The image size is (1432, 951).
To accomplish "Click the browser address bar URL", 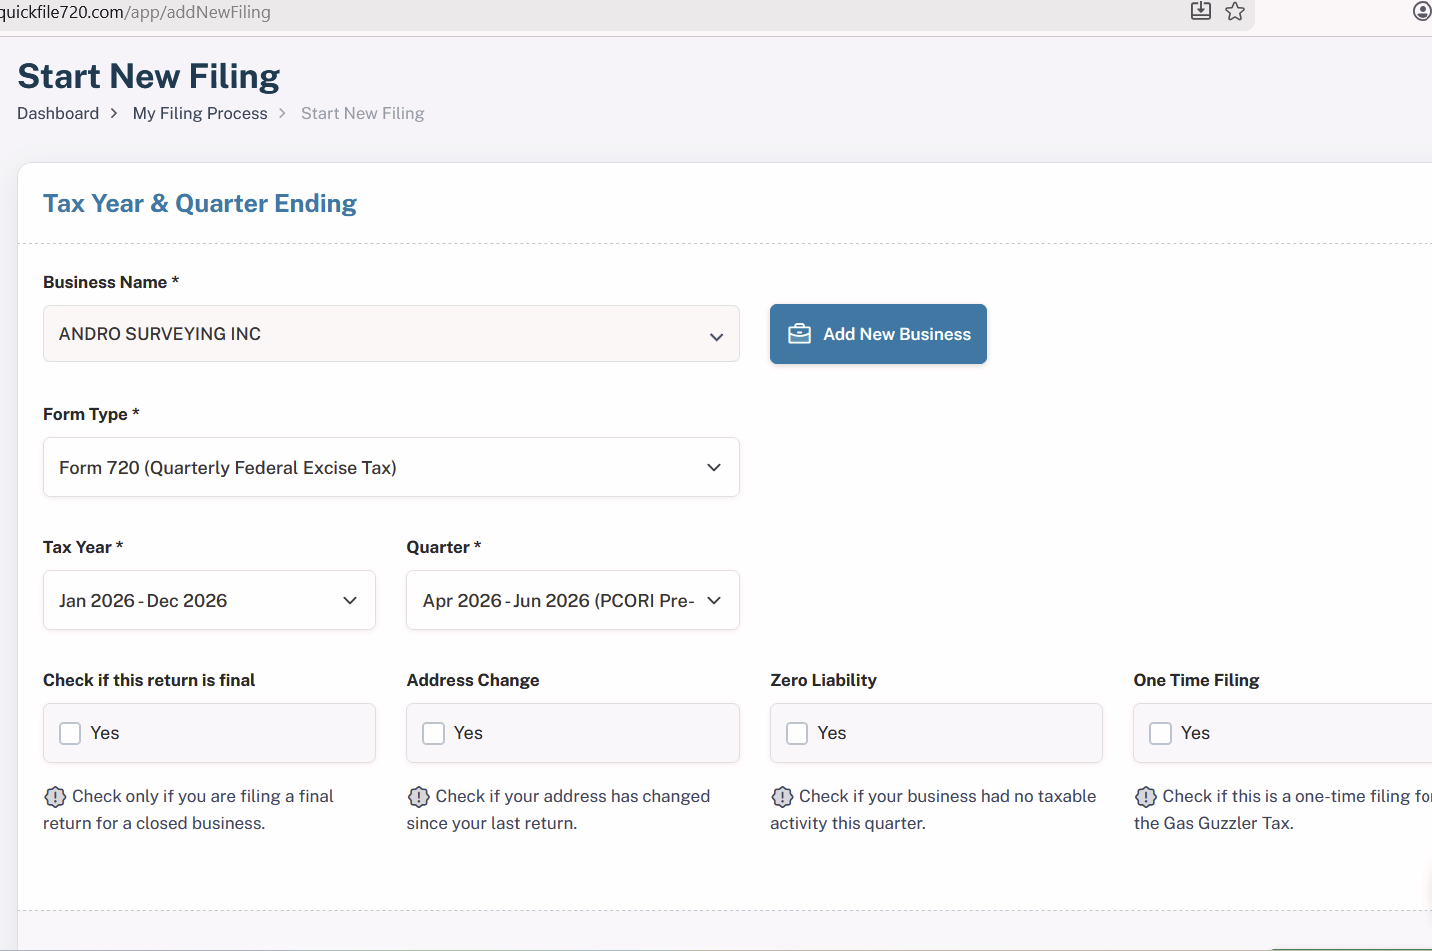I will [135, 12].
